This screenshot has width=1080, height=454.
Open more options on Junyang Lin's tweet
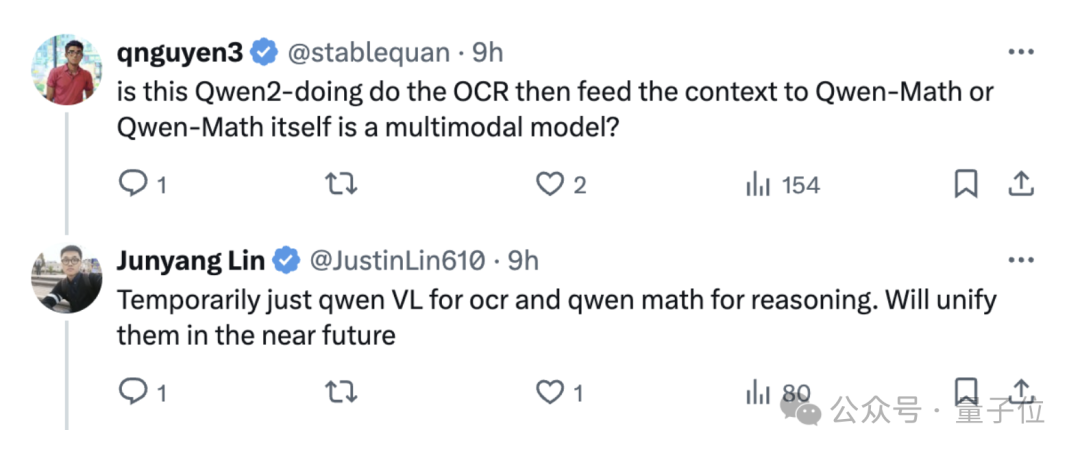pos(1021,260)
